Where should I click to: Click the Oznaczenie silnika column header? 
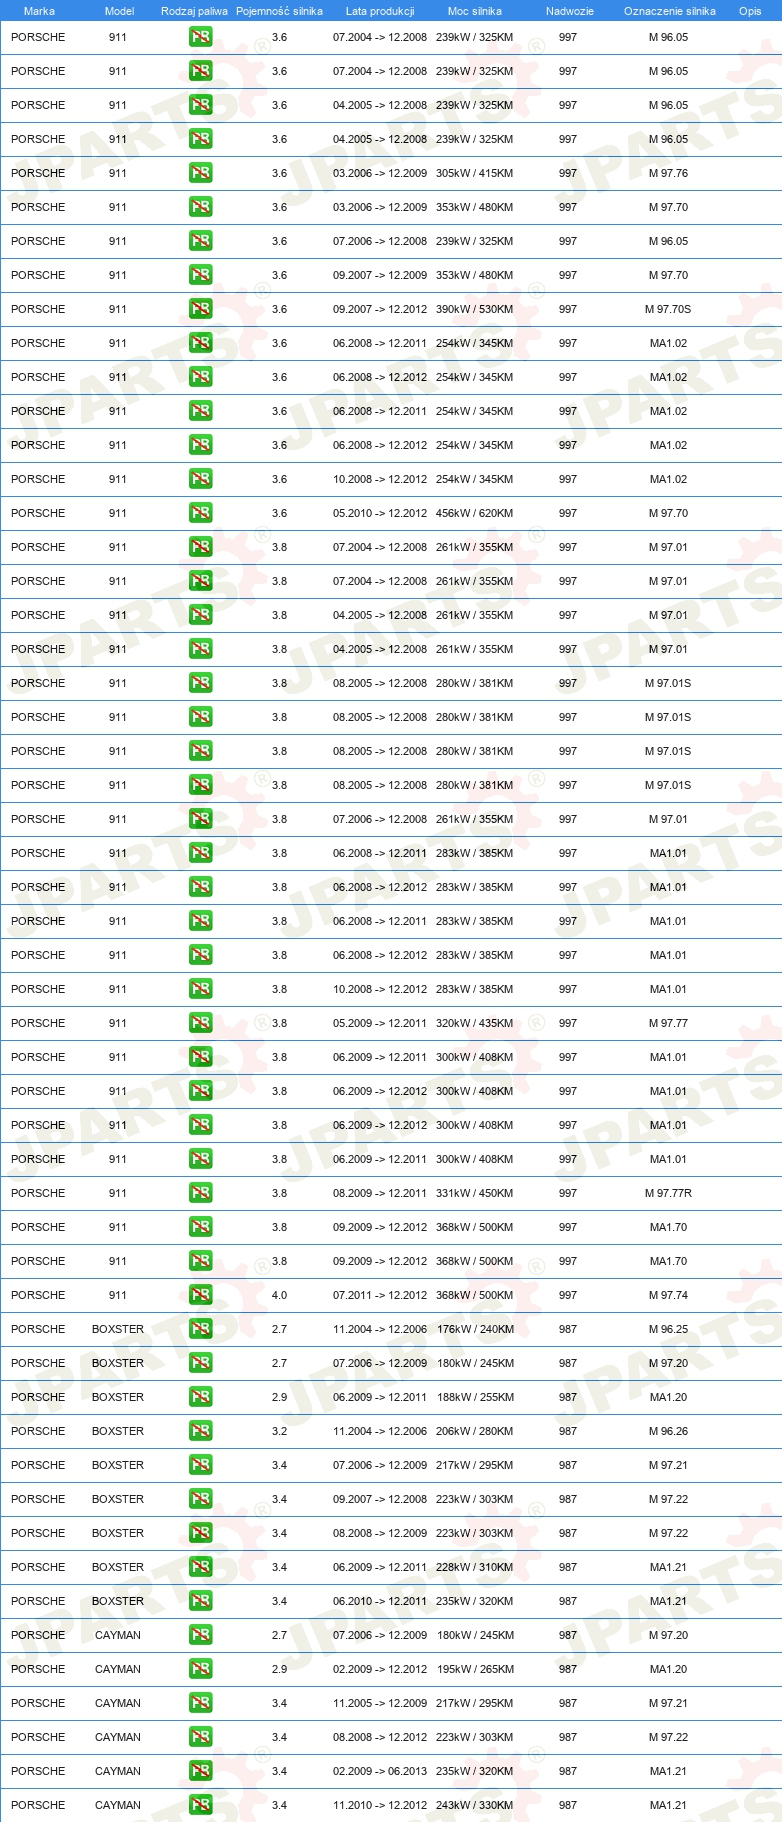click(x=670, y=11)
